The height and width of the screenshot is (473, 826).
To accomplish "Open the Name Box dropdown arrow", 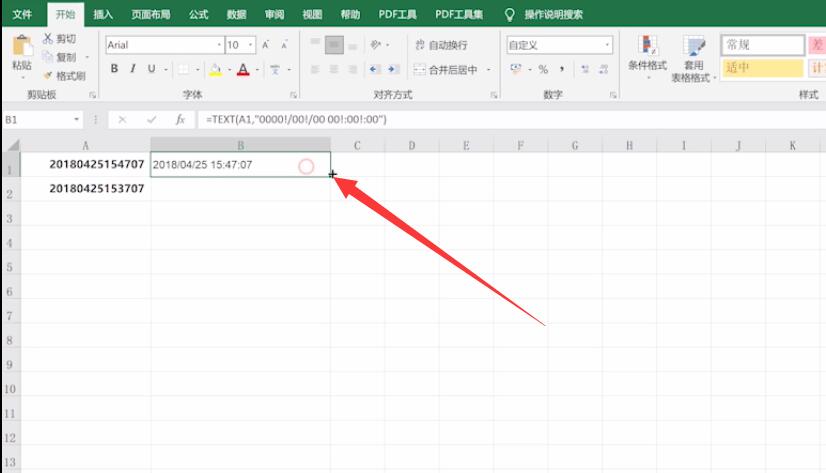I will click(x=76, y=120).
